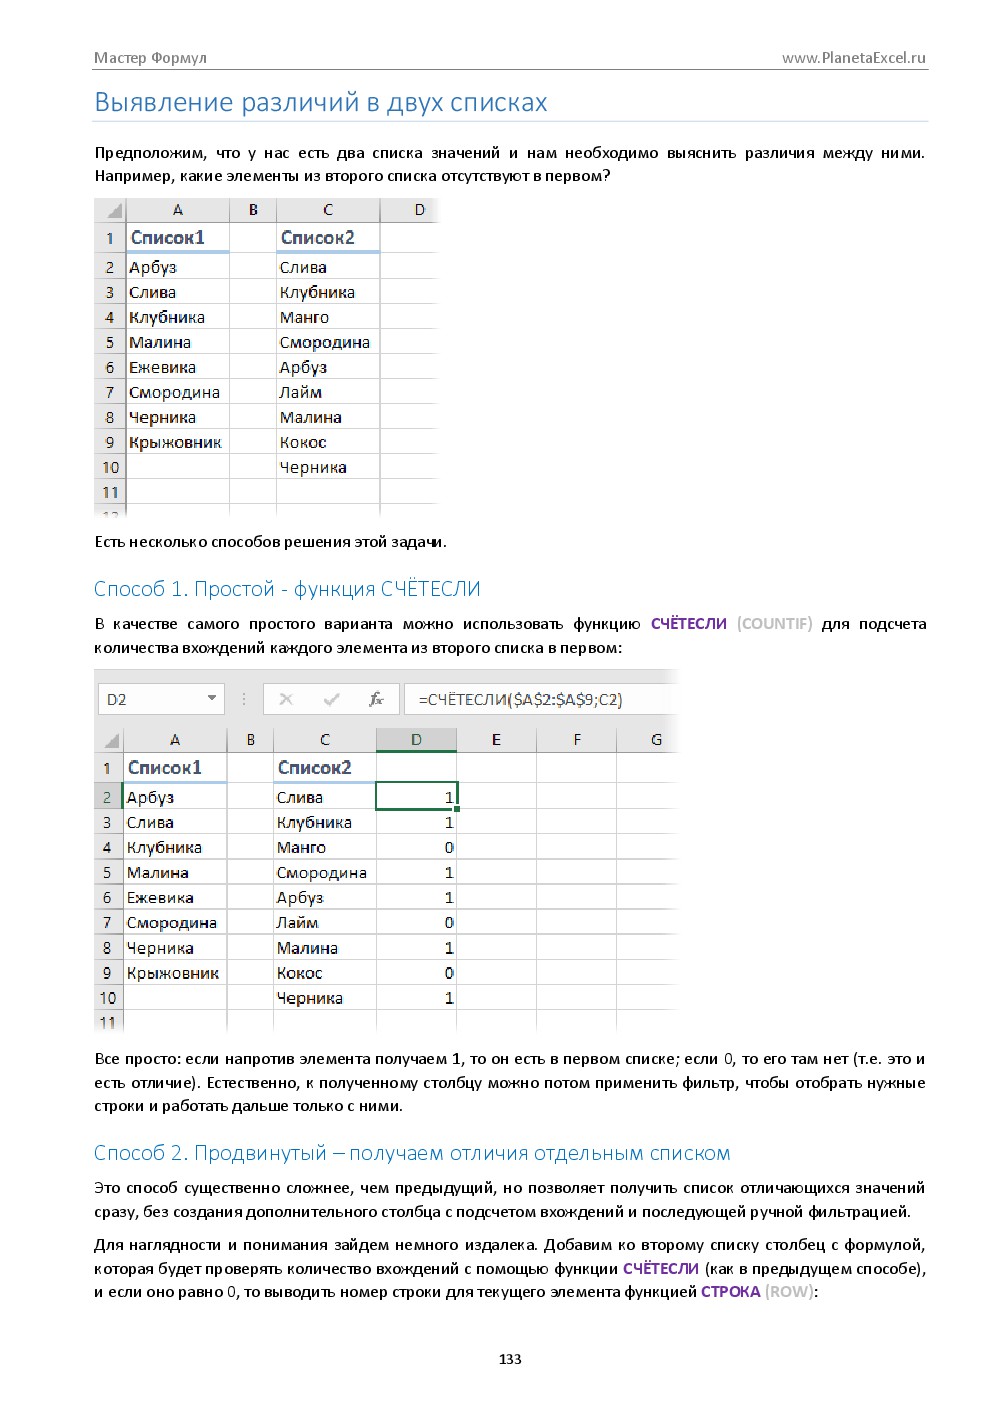Open the Name Box dropdown arrow beside D2
The image size is (992, 1403).
pos(212,698)
